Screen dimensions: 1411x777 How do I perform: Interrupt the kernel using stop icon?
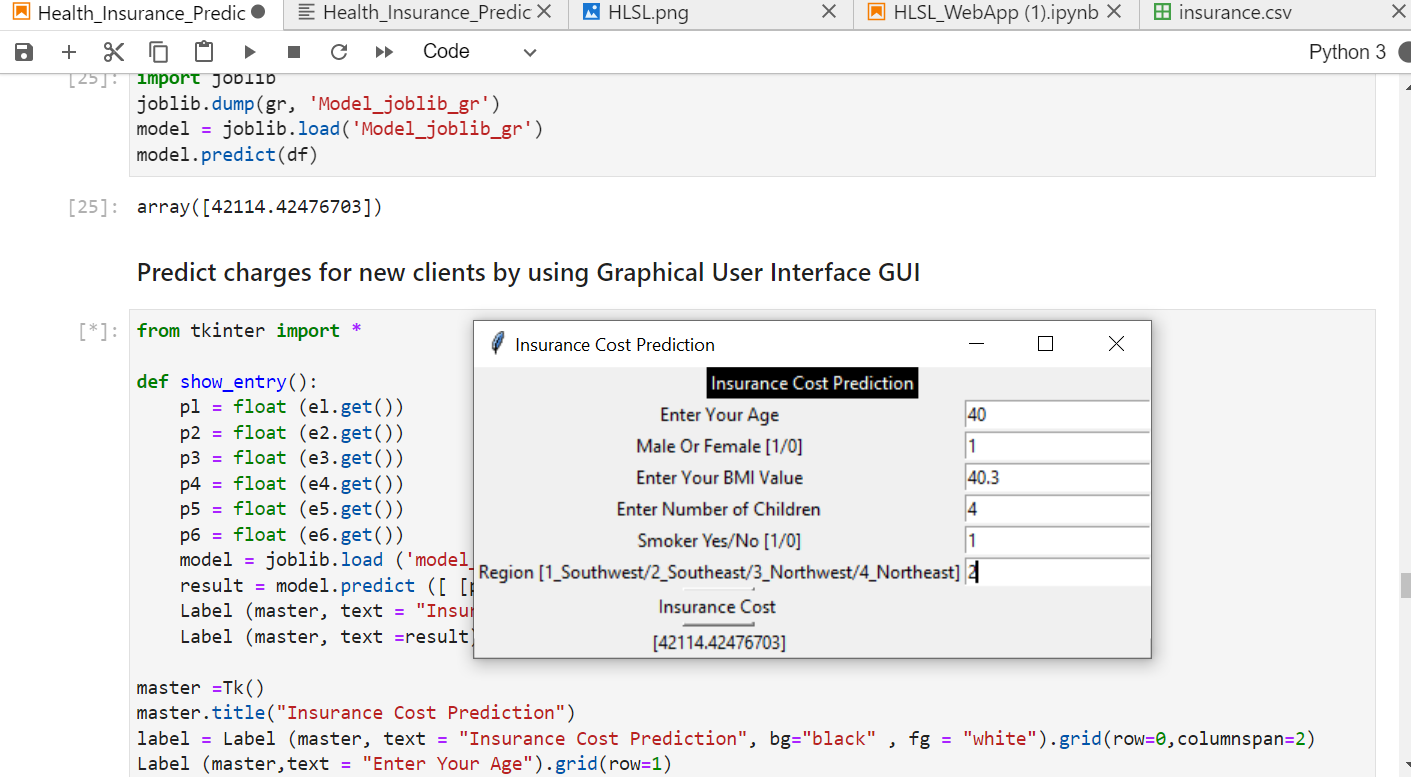tap(293, 51)
